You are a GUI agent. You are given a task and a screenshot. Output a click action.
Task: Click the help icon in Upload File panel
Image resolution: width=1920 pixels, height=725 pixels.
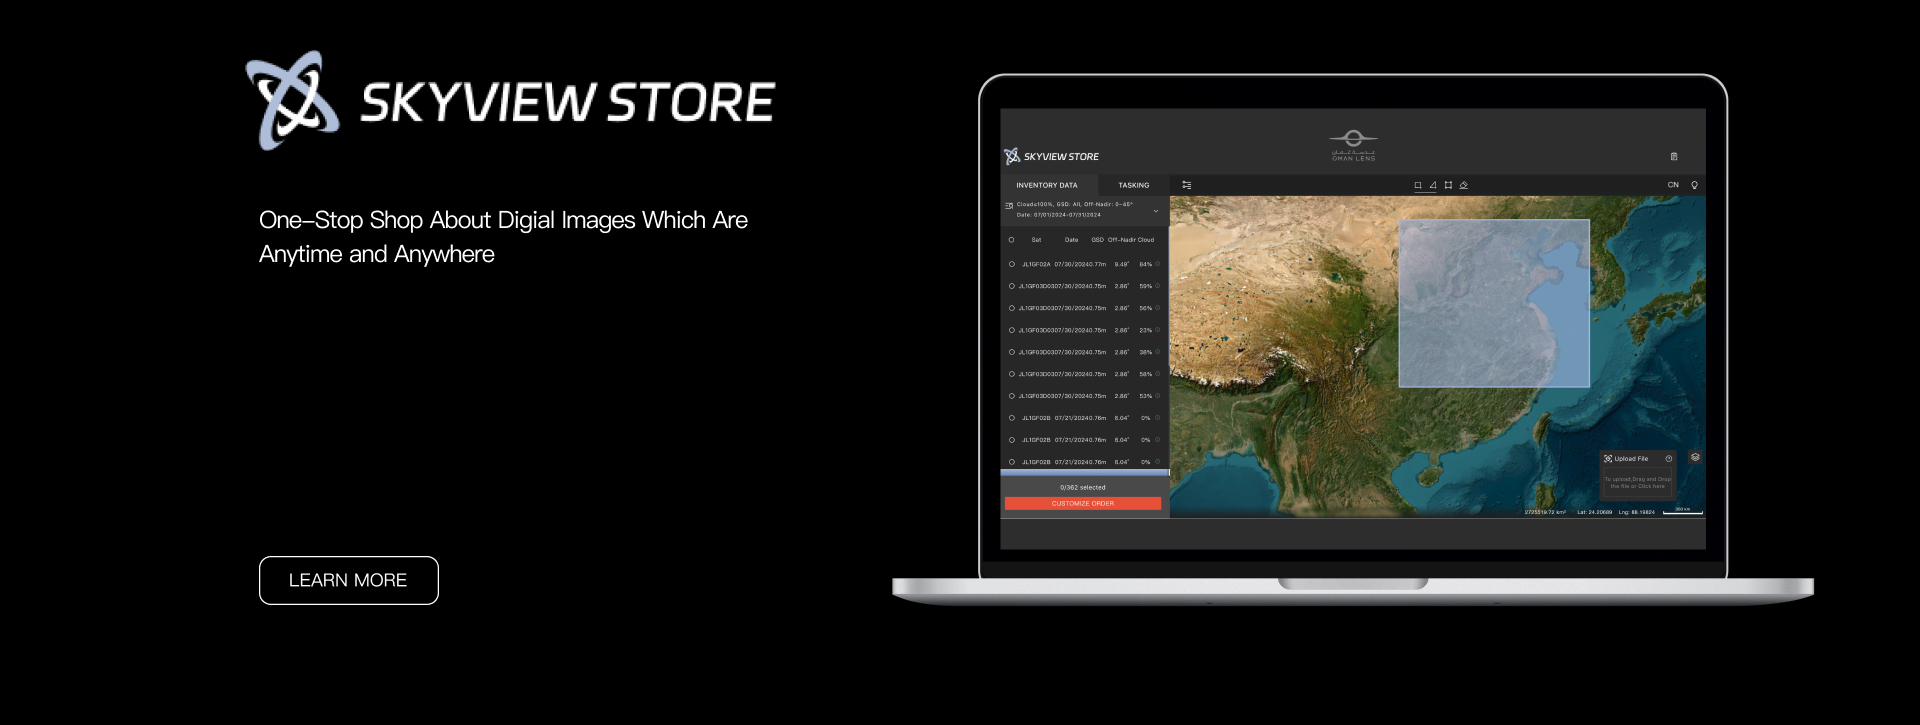click(1669, 459)
